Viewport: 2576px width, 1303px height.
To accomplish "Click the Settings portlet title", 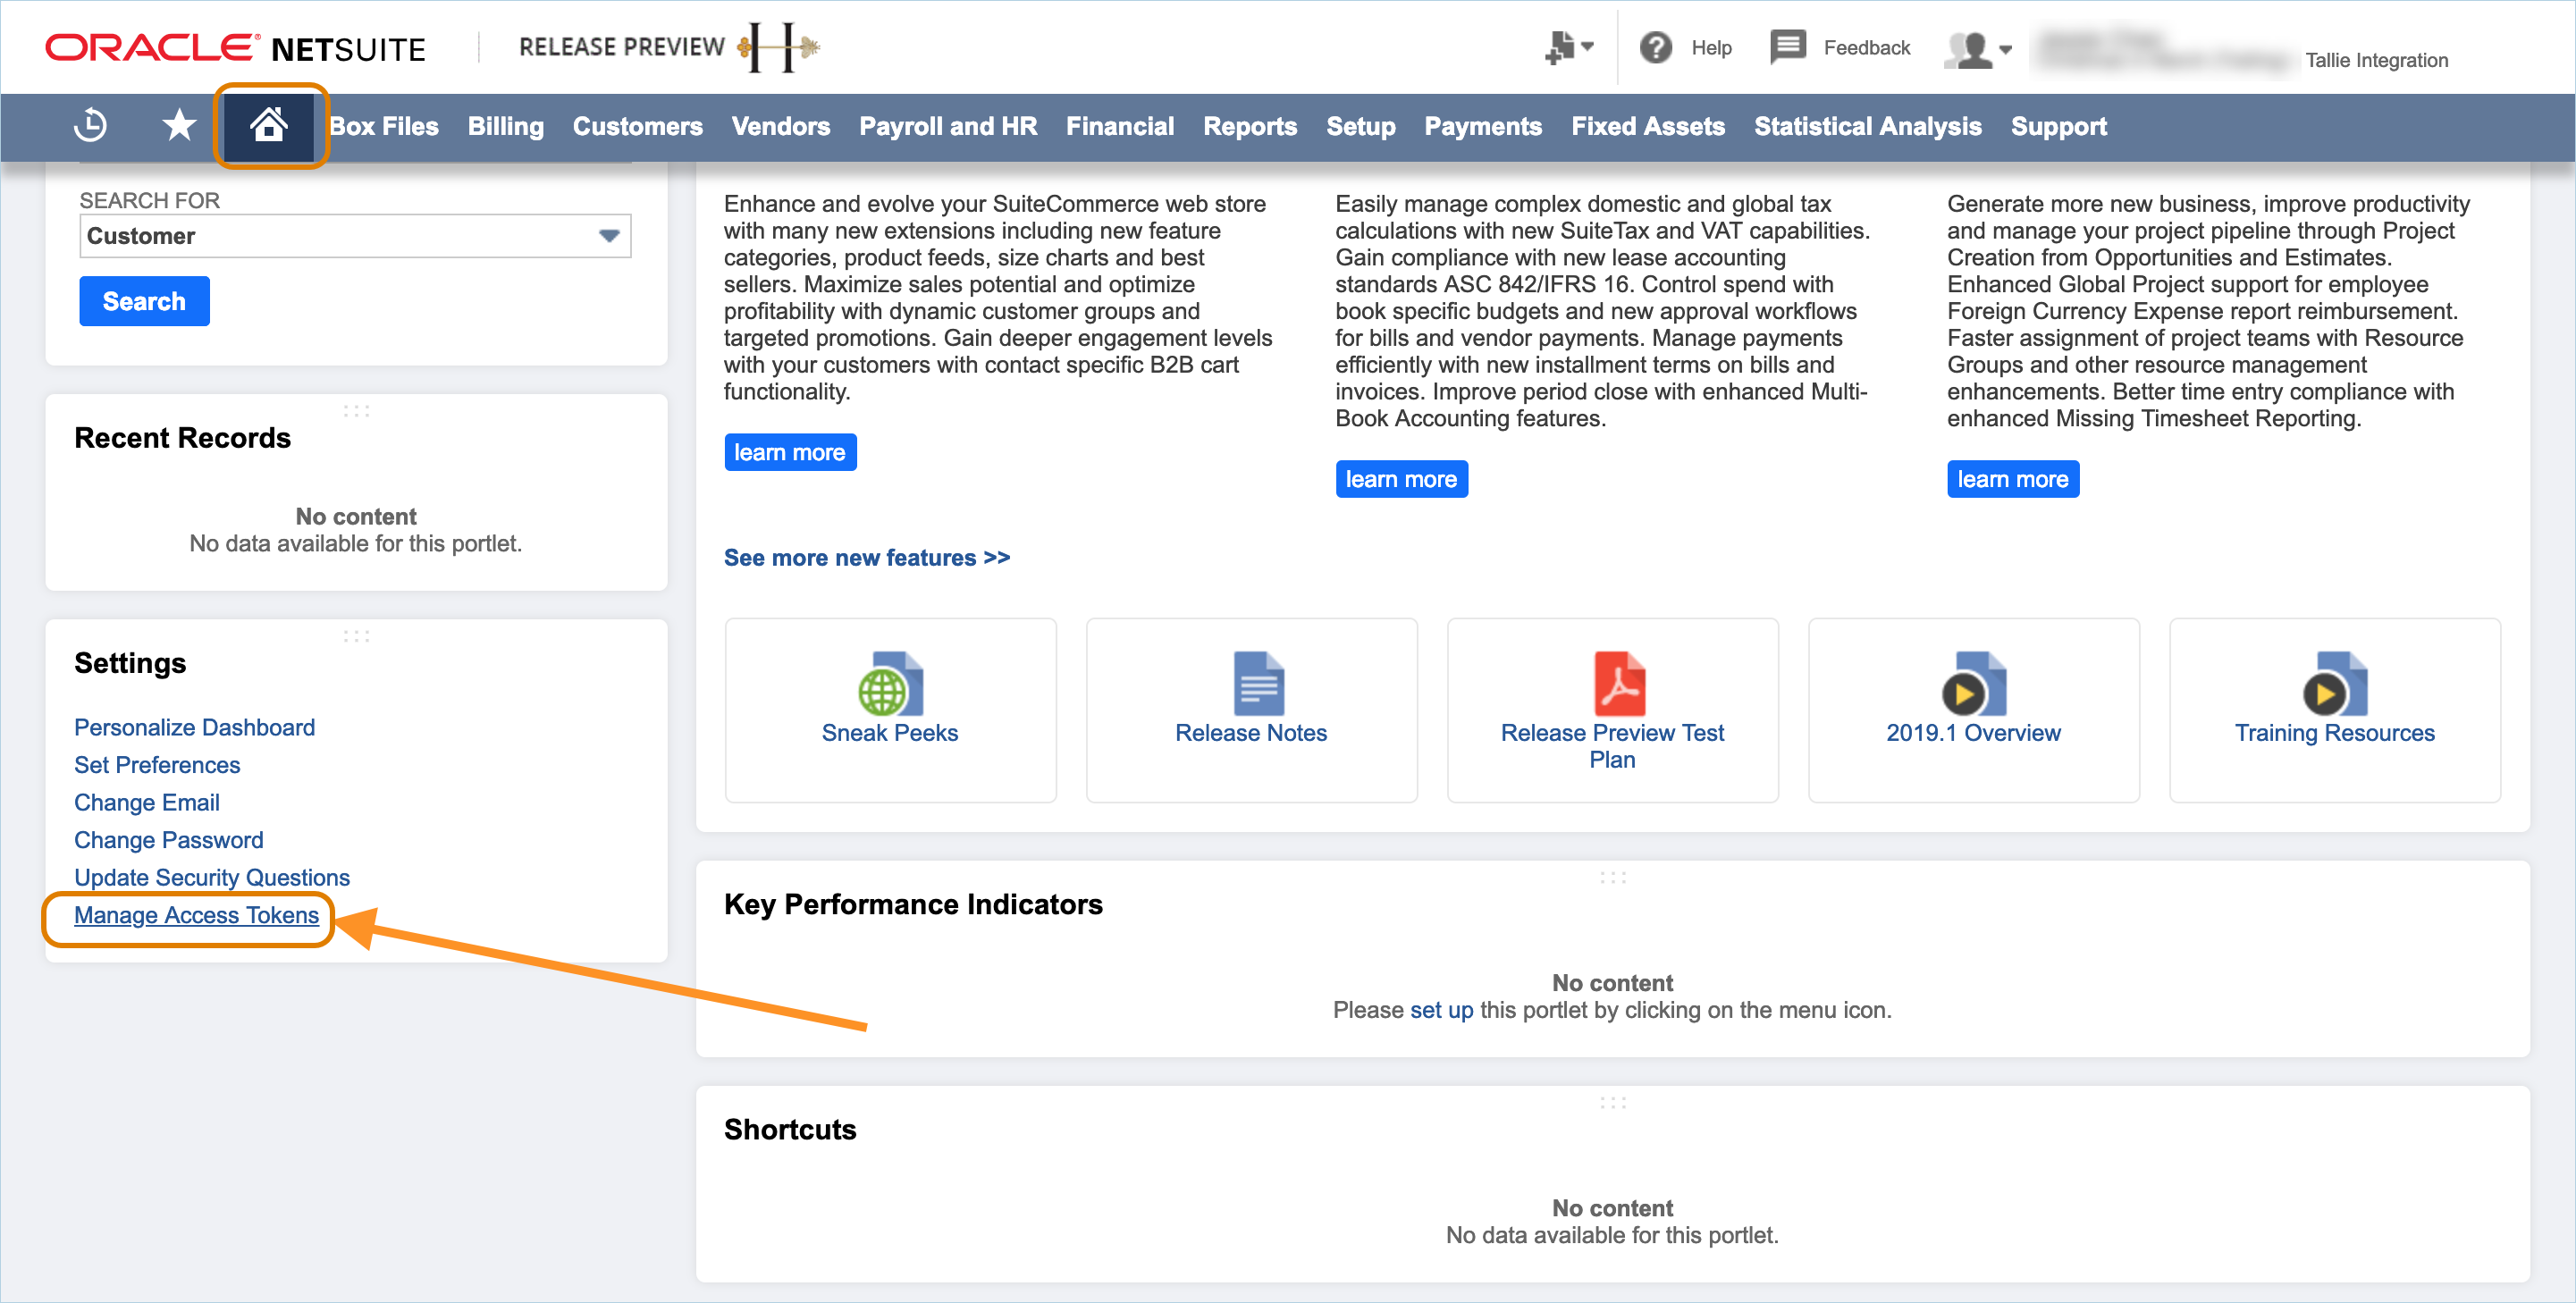I will [x=130, y=662].
